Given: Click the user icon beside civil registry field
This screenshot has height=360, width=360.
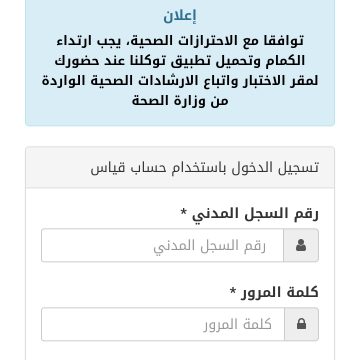Looking at the screenshot, I should pyautogui.click(x=301, y=245).
